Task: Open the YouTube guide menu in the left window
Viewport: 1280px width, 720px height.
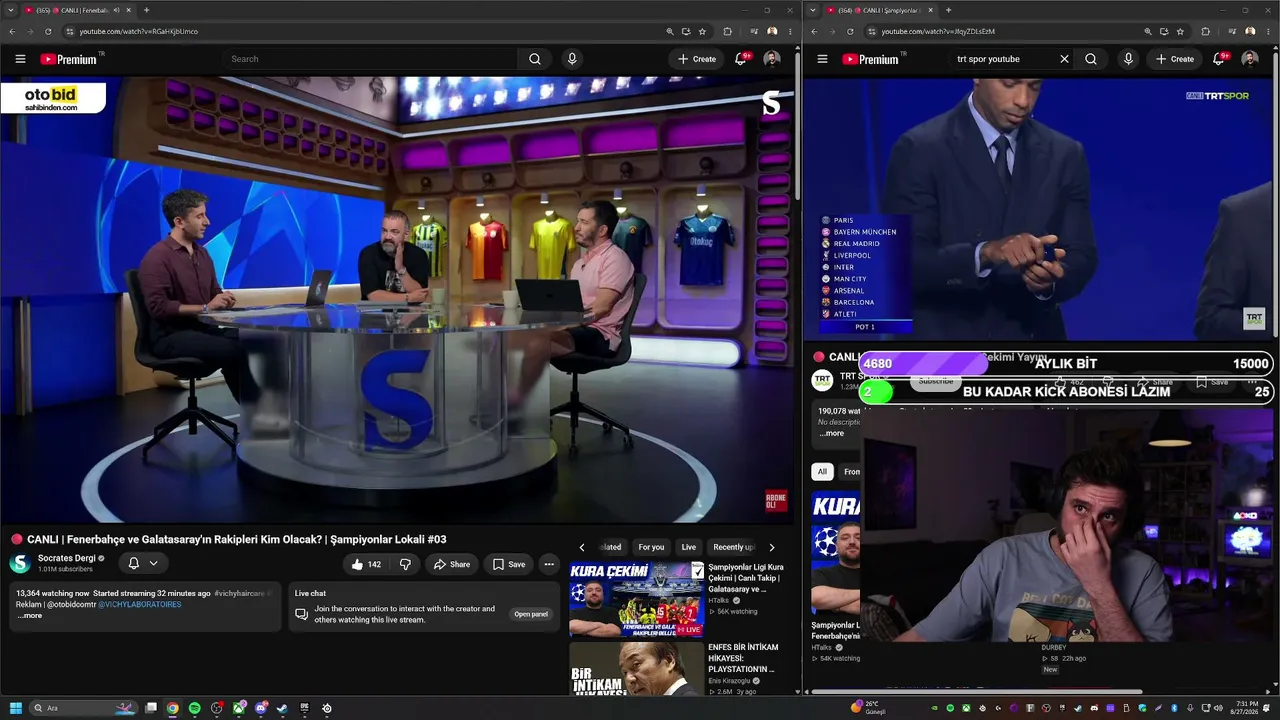Action: pos(20,59)
